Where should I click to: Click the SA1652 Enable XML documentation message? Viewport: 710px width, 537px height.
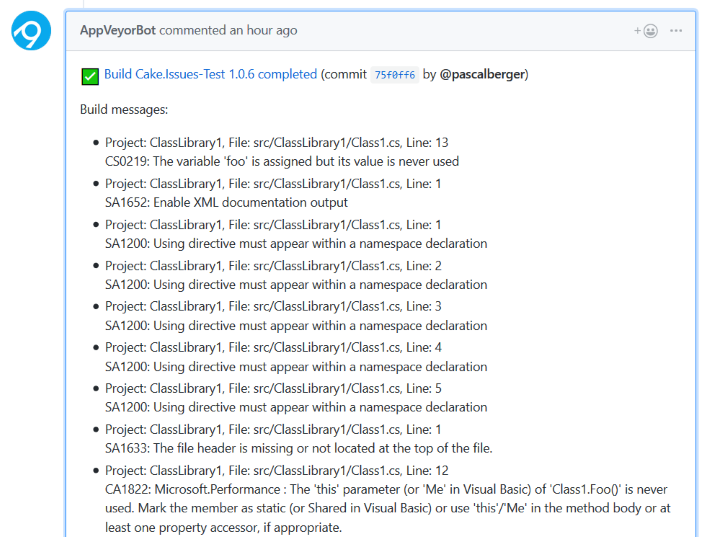(226, 202)
